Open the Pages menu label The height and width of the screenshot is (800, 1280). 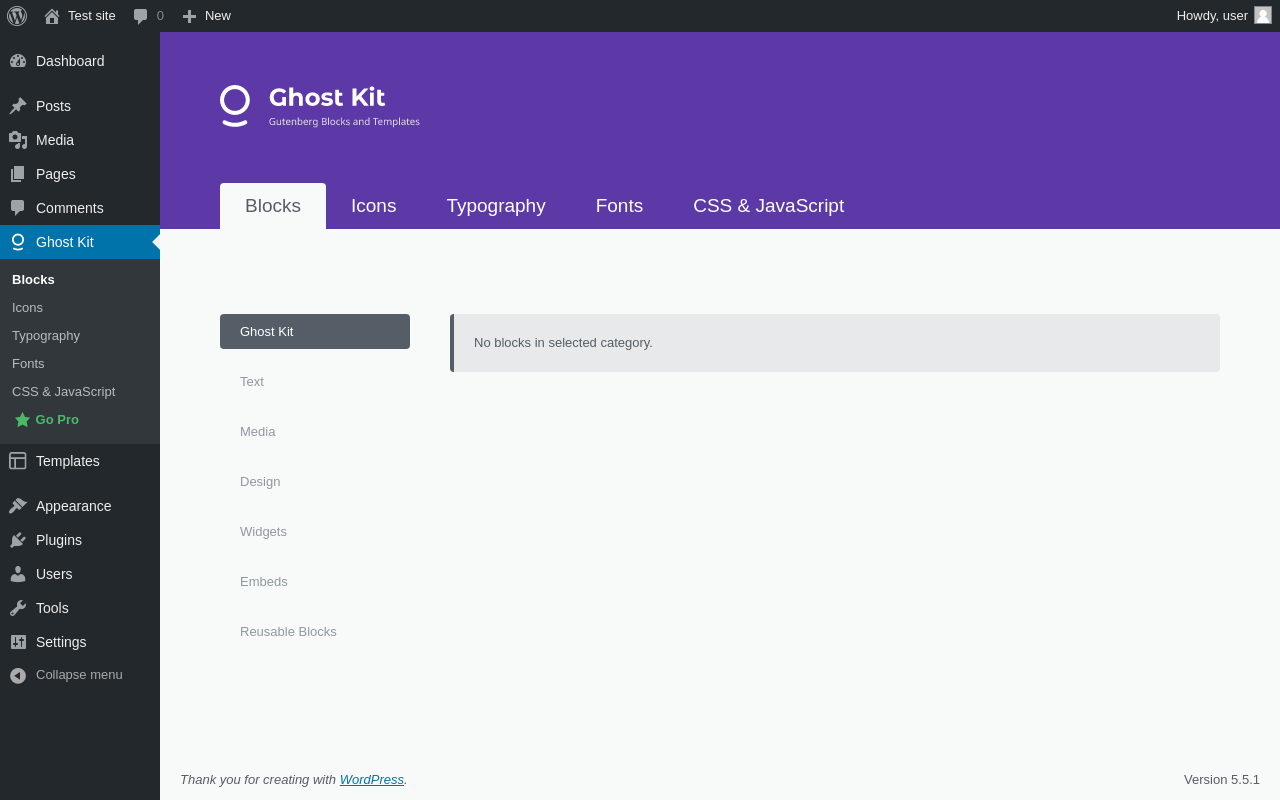pyautogui.click(x=56, y=174)
